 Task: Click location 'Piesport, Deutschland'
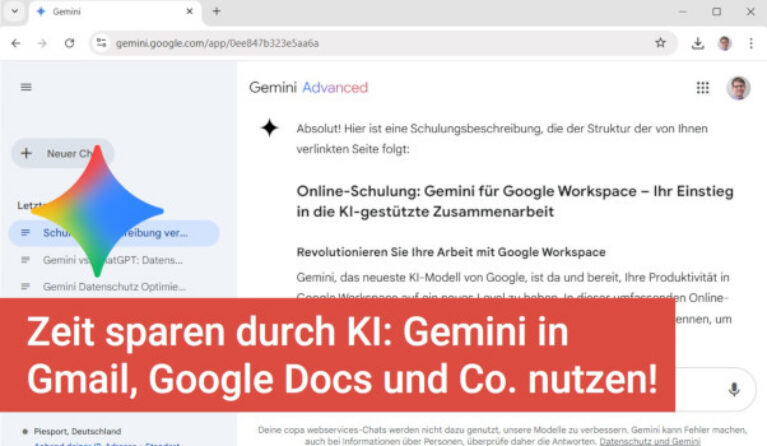pos(77,431)
